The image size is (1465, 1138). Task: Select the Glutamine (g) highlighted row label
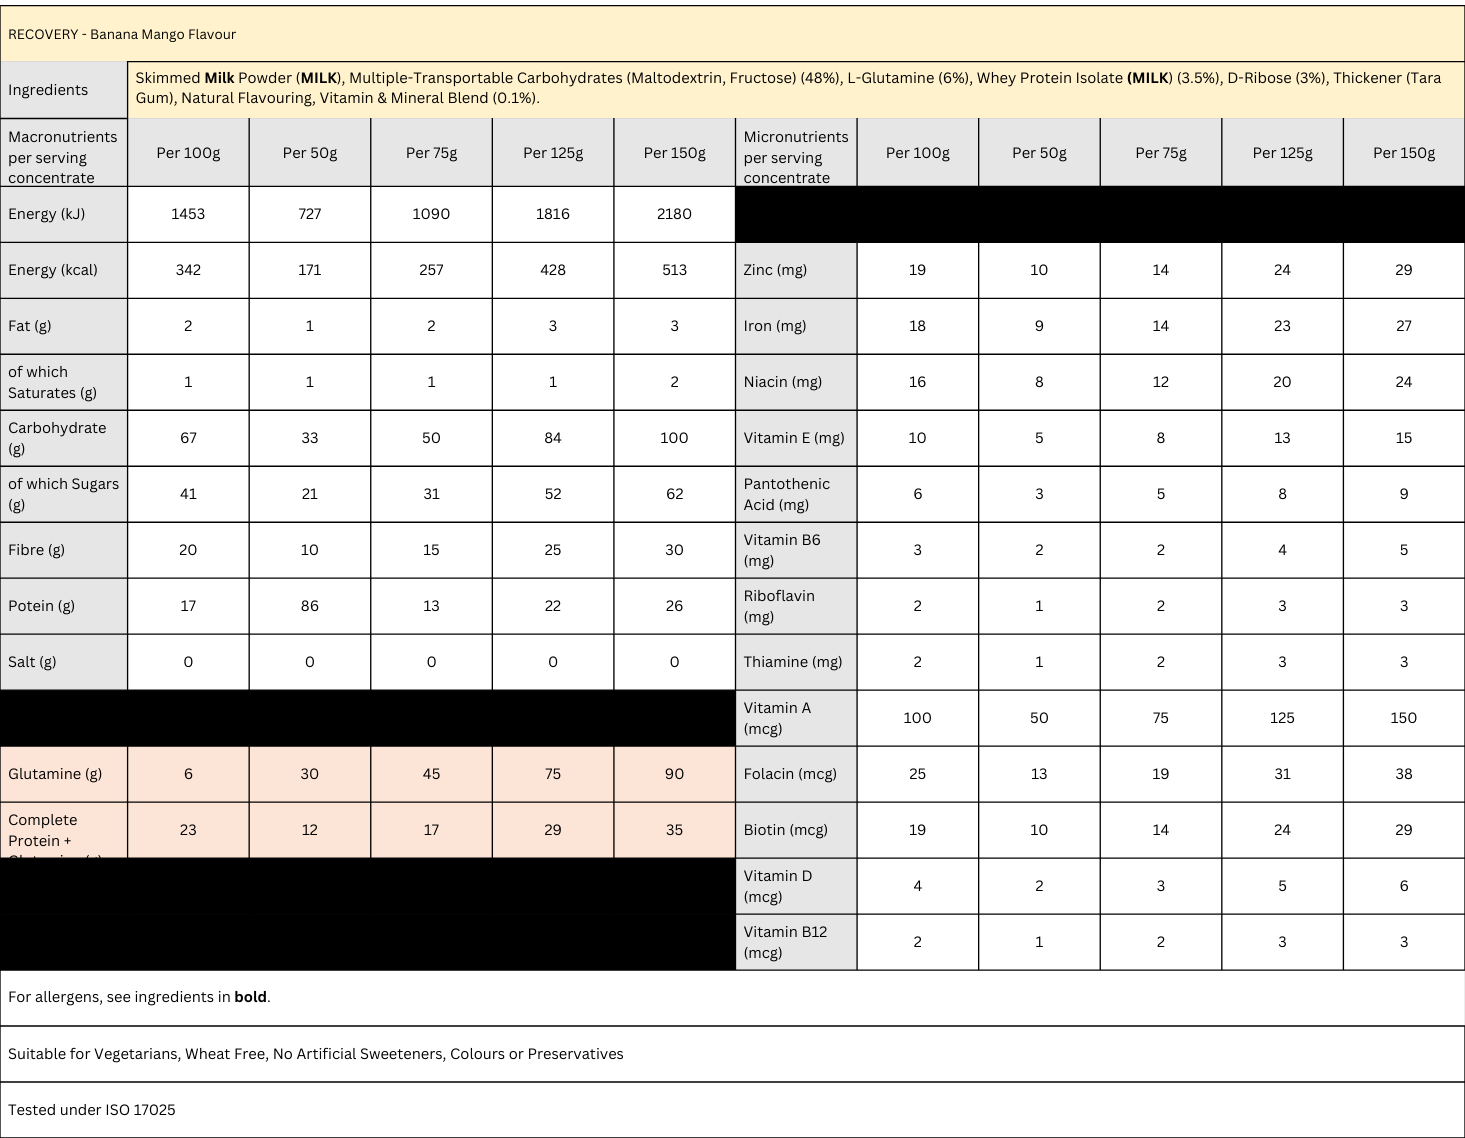pyautogui.click(x=55, y=774)
